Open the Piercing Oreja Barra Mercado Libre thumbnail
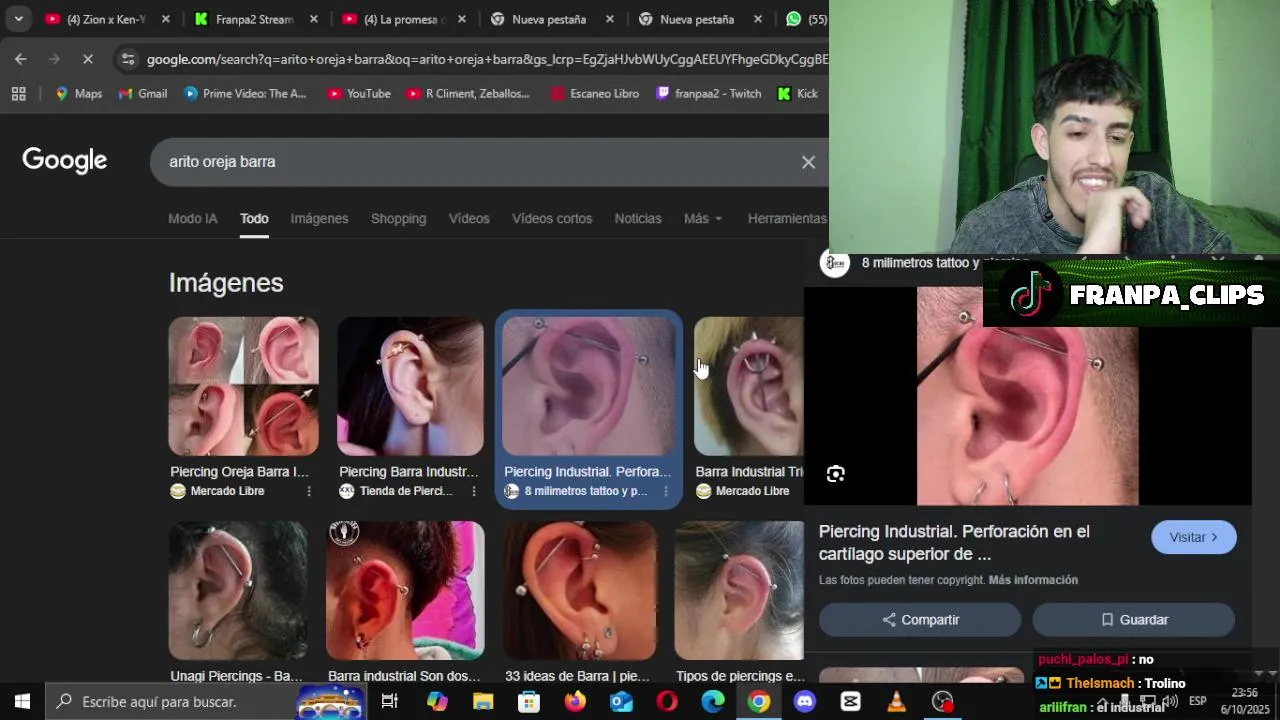1280x720 pixels. (x=243, y=386)
